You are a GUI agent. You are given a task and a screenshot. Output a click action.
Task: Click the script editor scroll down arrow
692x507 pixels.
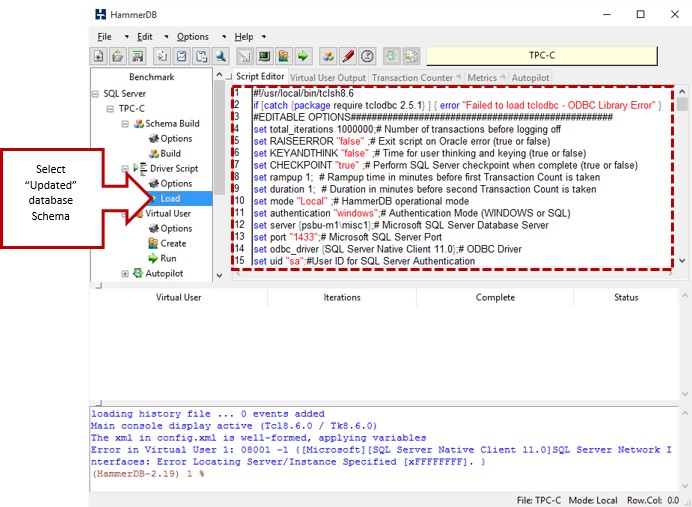(x=682, y=261)
